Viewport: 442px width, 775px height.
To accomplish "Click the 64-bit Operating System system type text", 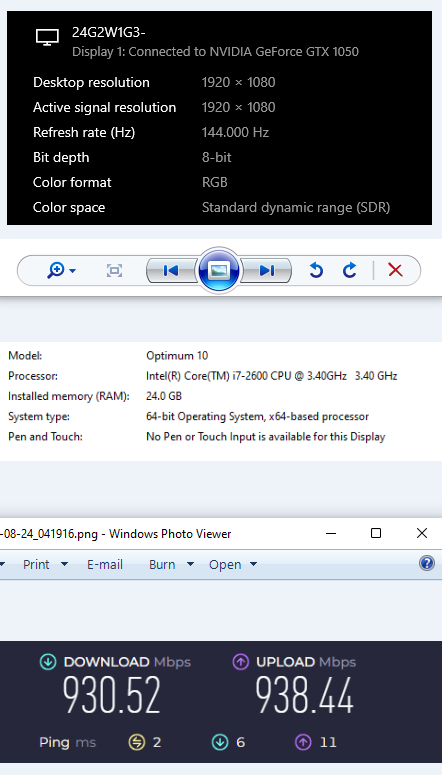I will [x=257, y=416].
